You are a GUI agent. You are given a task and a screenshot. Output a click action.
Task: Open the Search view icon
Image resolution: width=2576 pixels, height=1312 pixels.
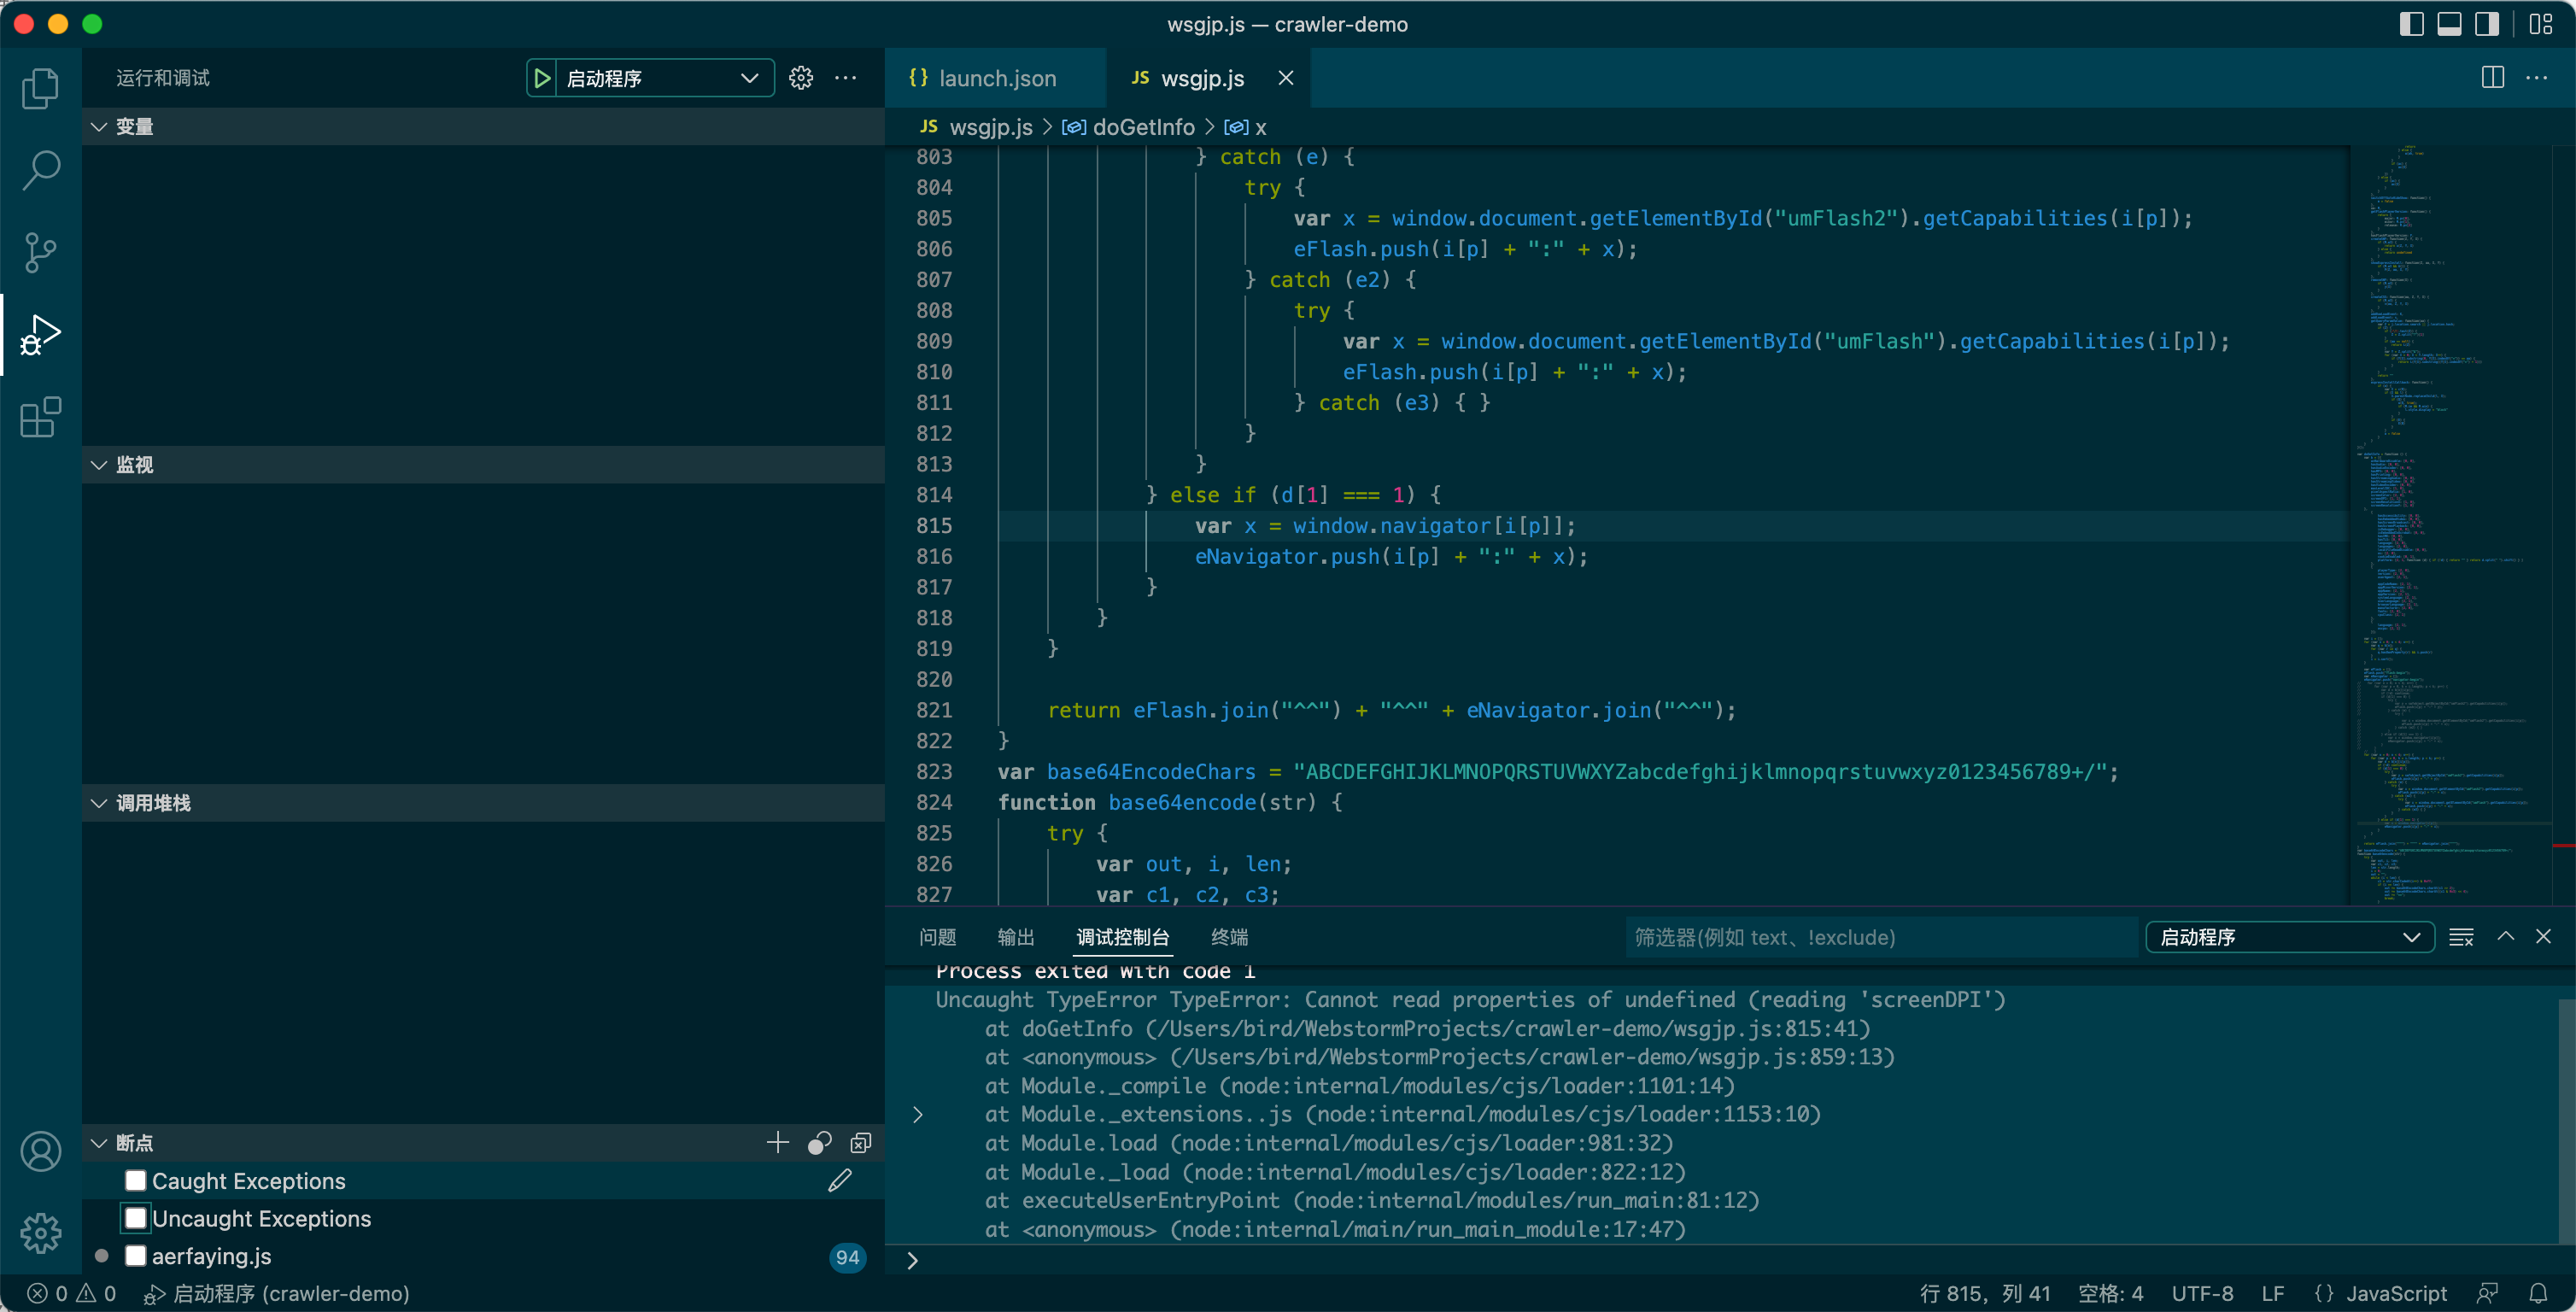click(x=40, y=170)
